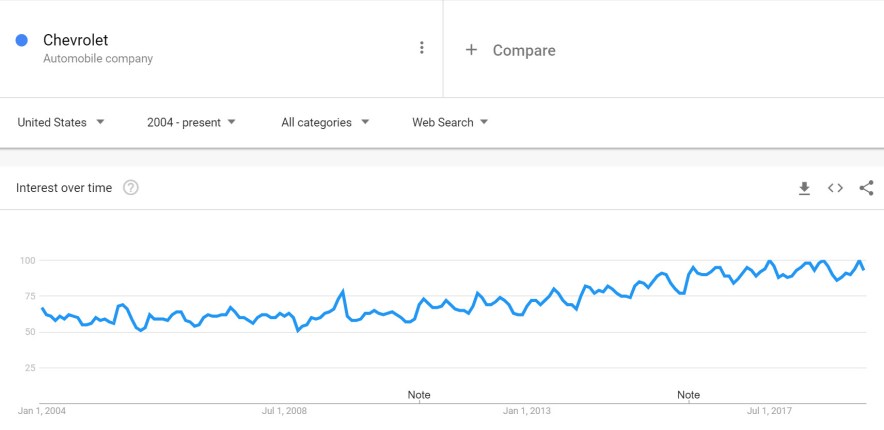Expand the United States region dropdown
The width and height of the screenshot is (884, 430).
coord(61,122)
